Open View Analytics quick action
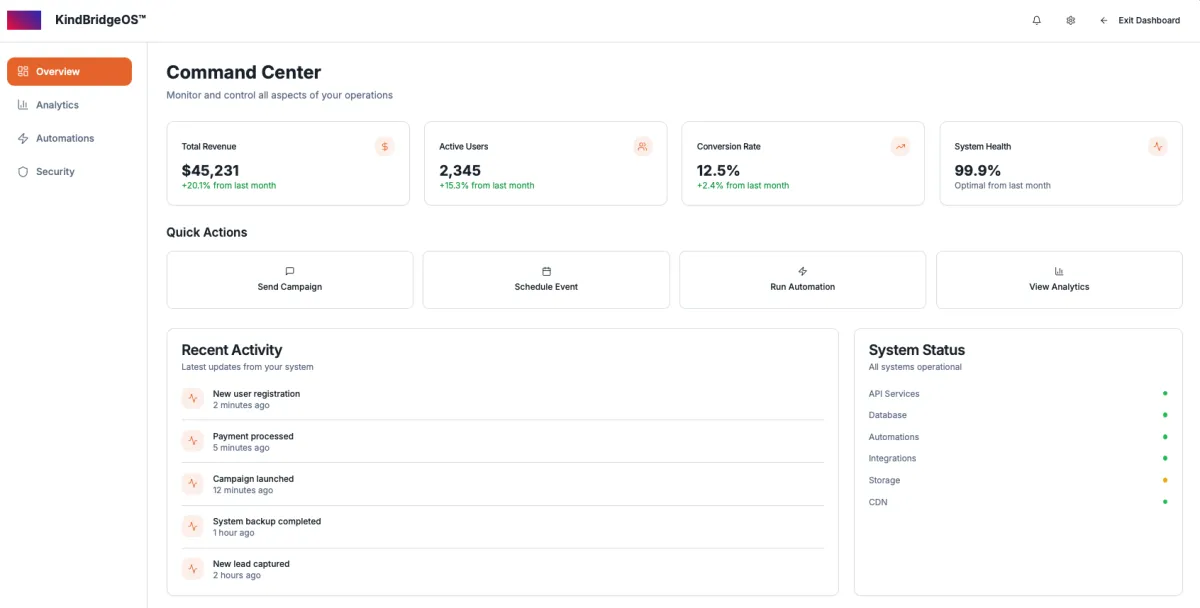 (1059, 280)
